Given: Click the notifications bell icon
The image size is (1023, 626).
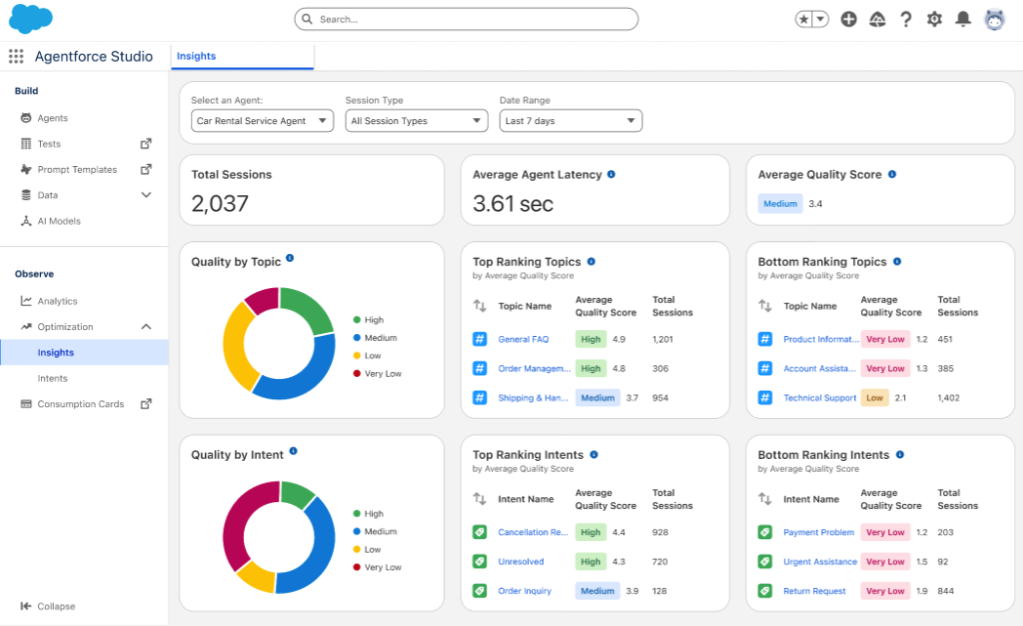Looking at the screenshot, I should tap(963, 19).
